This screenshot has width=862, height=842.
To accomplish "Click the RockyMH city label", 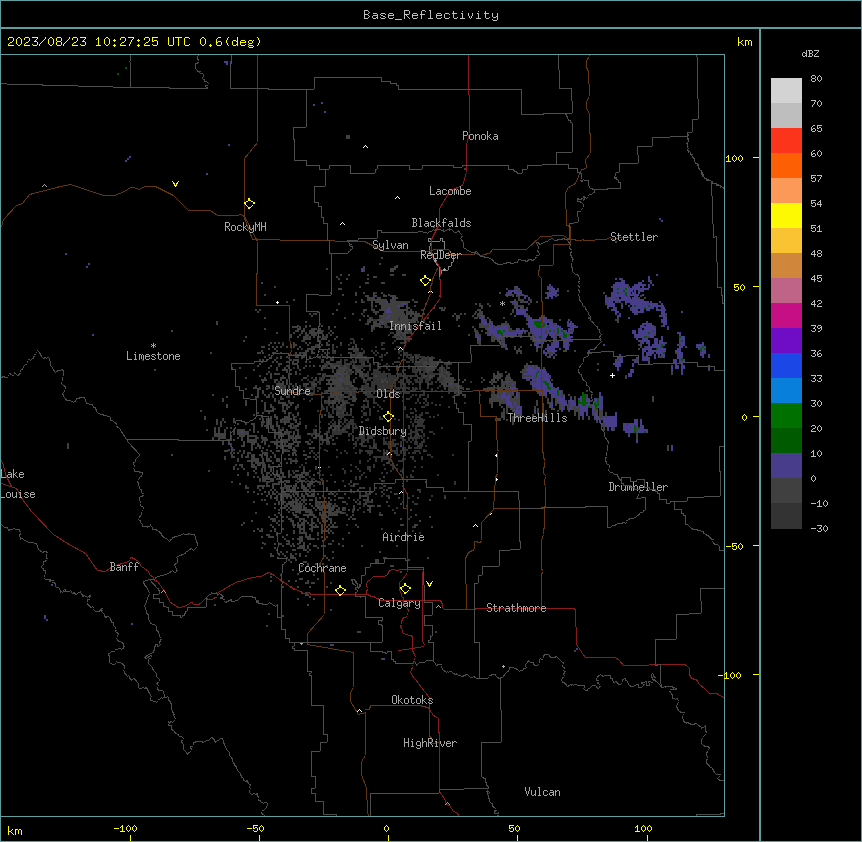I will [245, 227].
